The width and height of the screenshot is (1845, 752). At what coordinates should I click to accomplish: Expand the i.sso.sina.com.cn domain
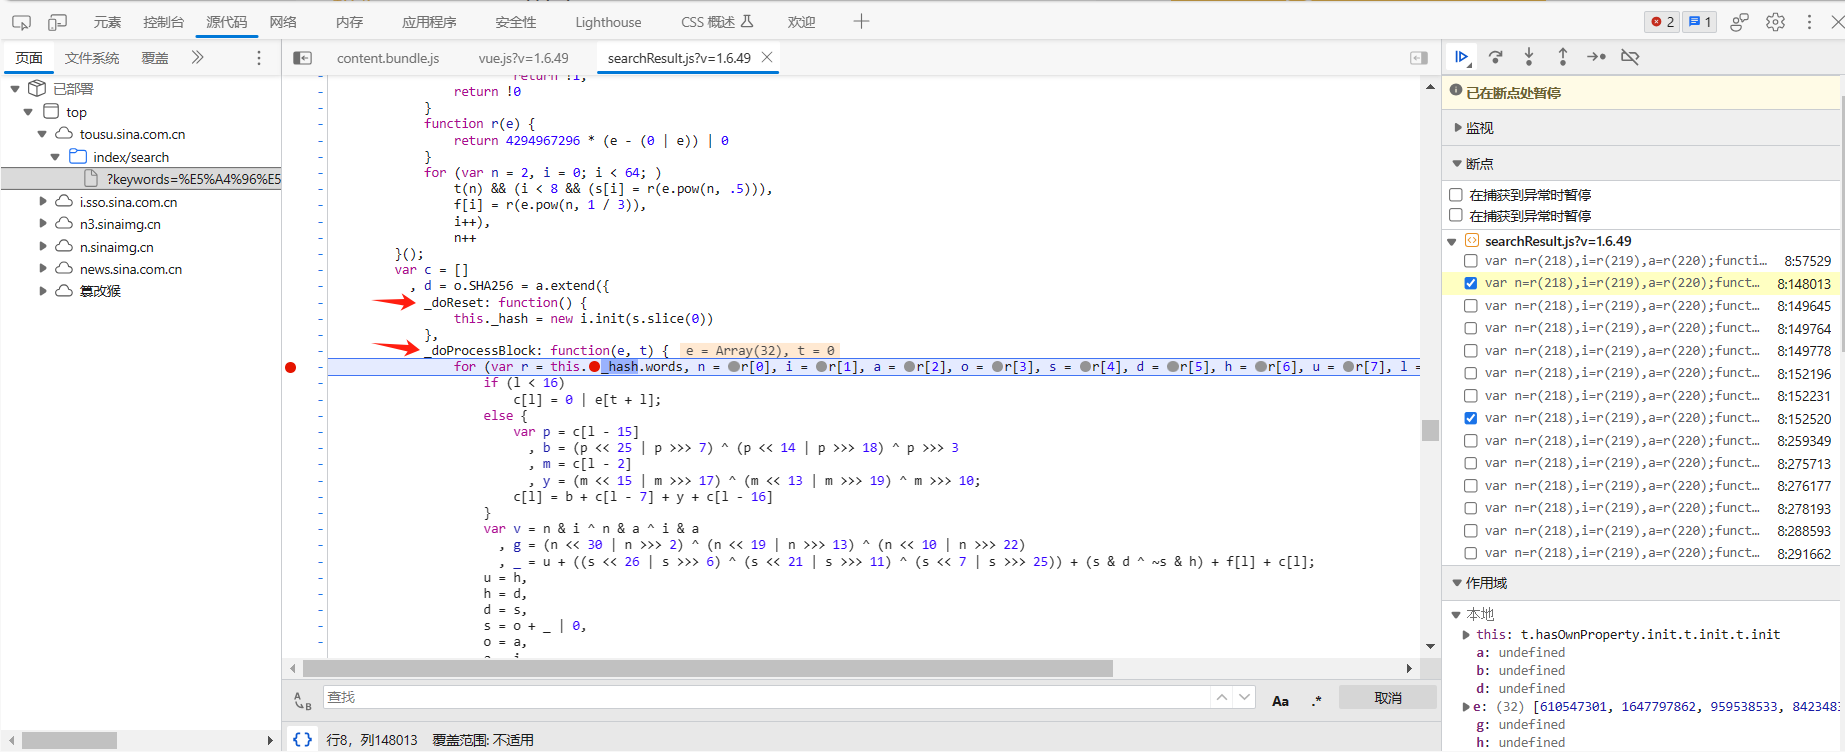[x=42, y=202]
